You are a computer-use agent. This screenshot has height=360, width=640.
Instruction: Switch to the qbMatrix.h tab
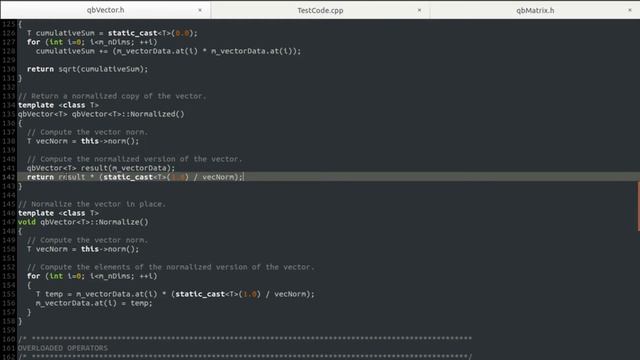pyautogui.click(x=535, y=10)
